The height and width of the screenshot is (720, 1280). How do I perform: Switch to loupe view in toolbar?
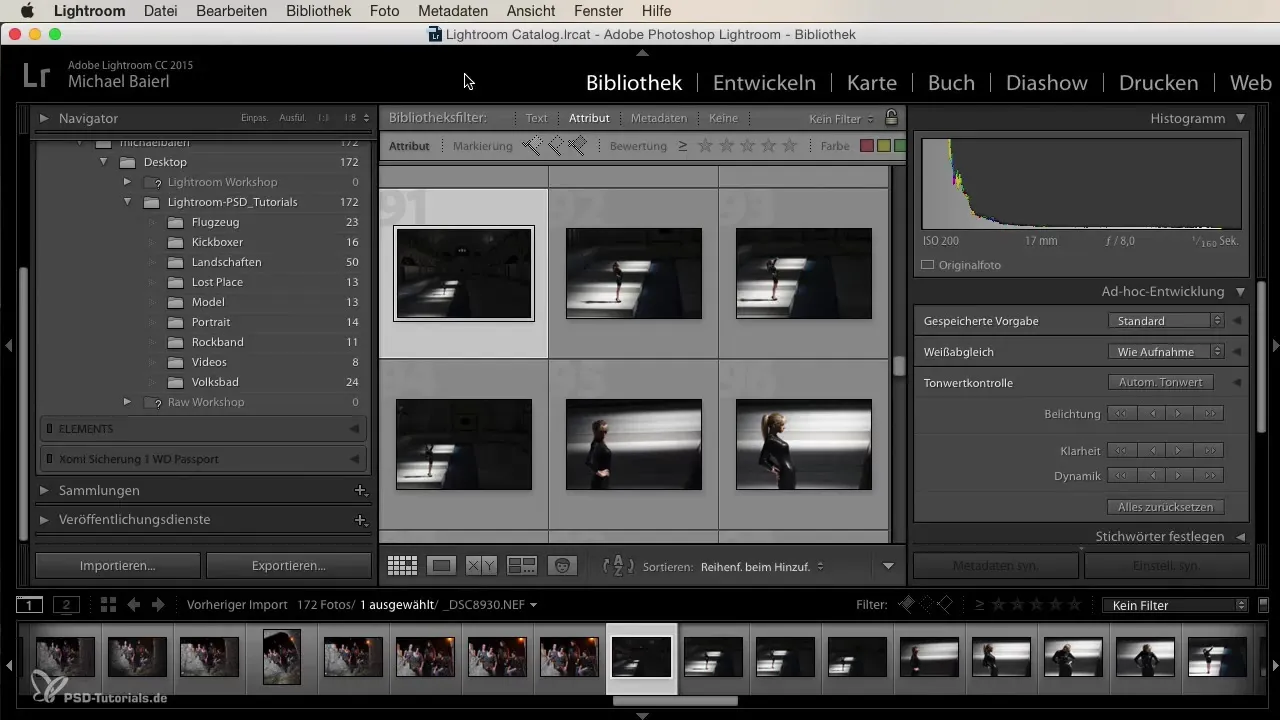pos(441,566)
